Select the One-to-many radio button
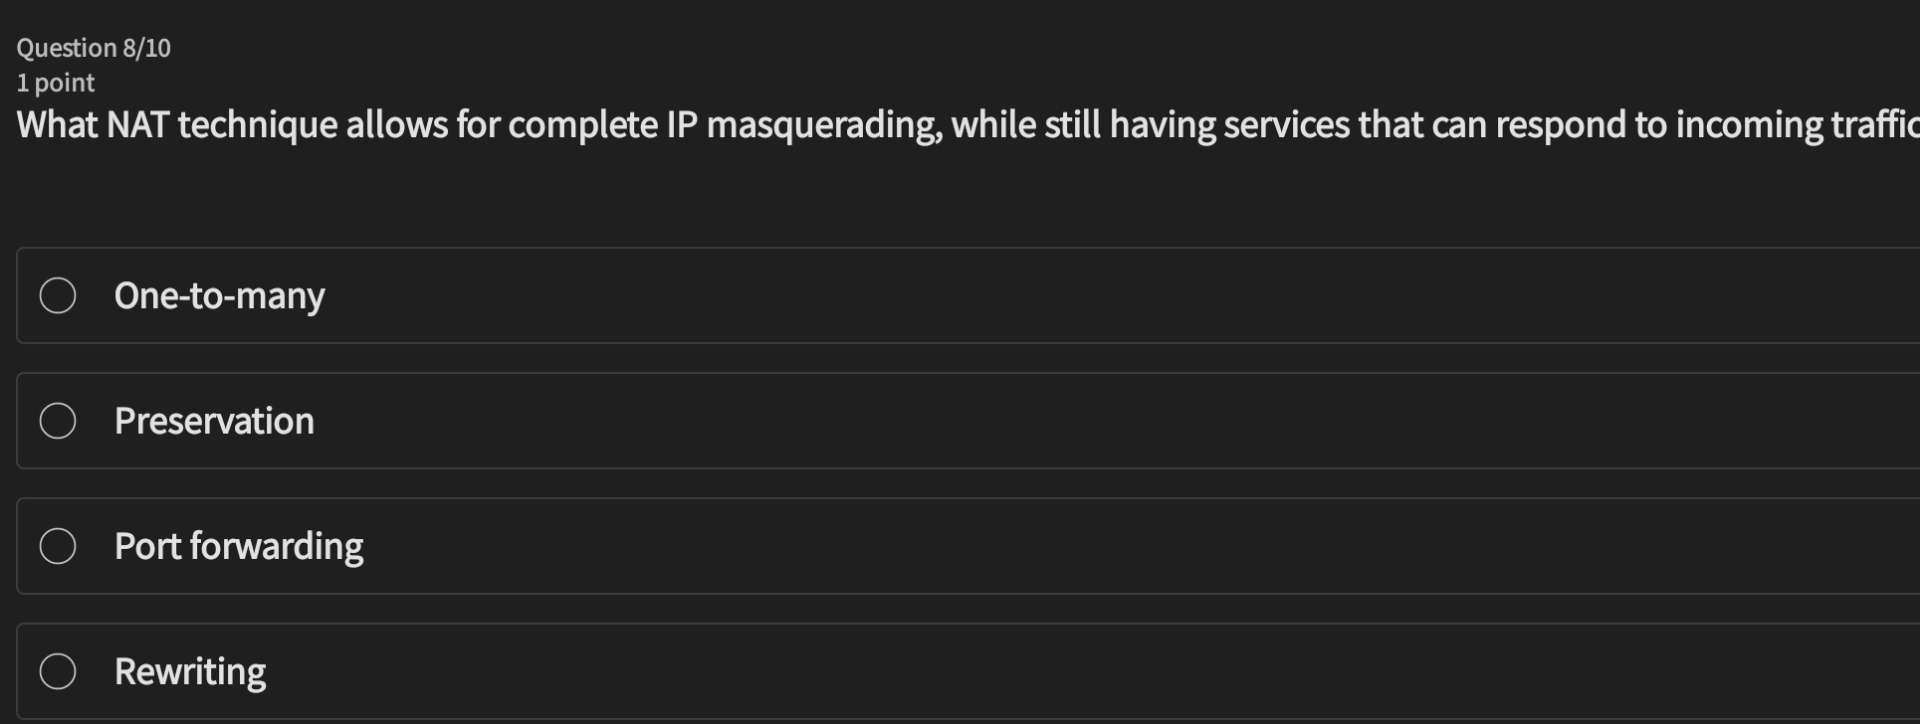This screenshot has height=724, width=1920. pyautogui.click(x=57, y=295)
